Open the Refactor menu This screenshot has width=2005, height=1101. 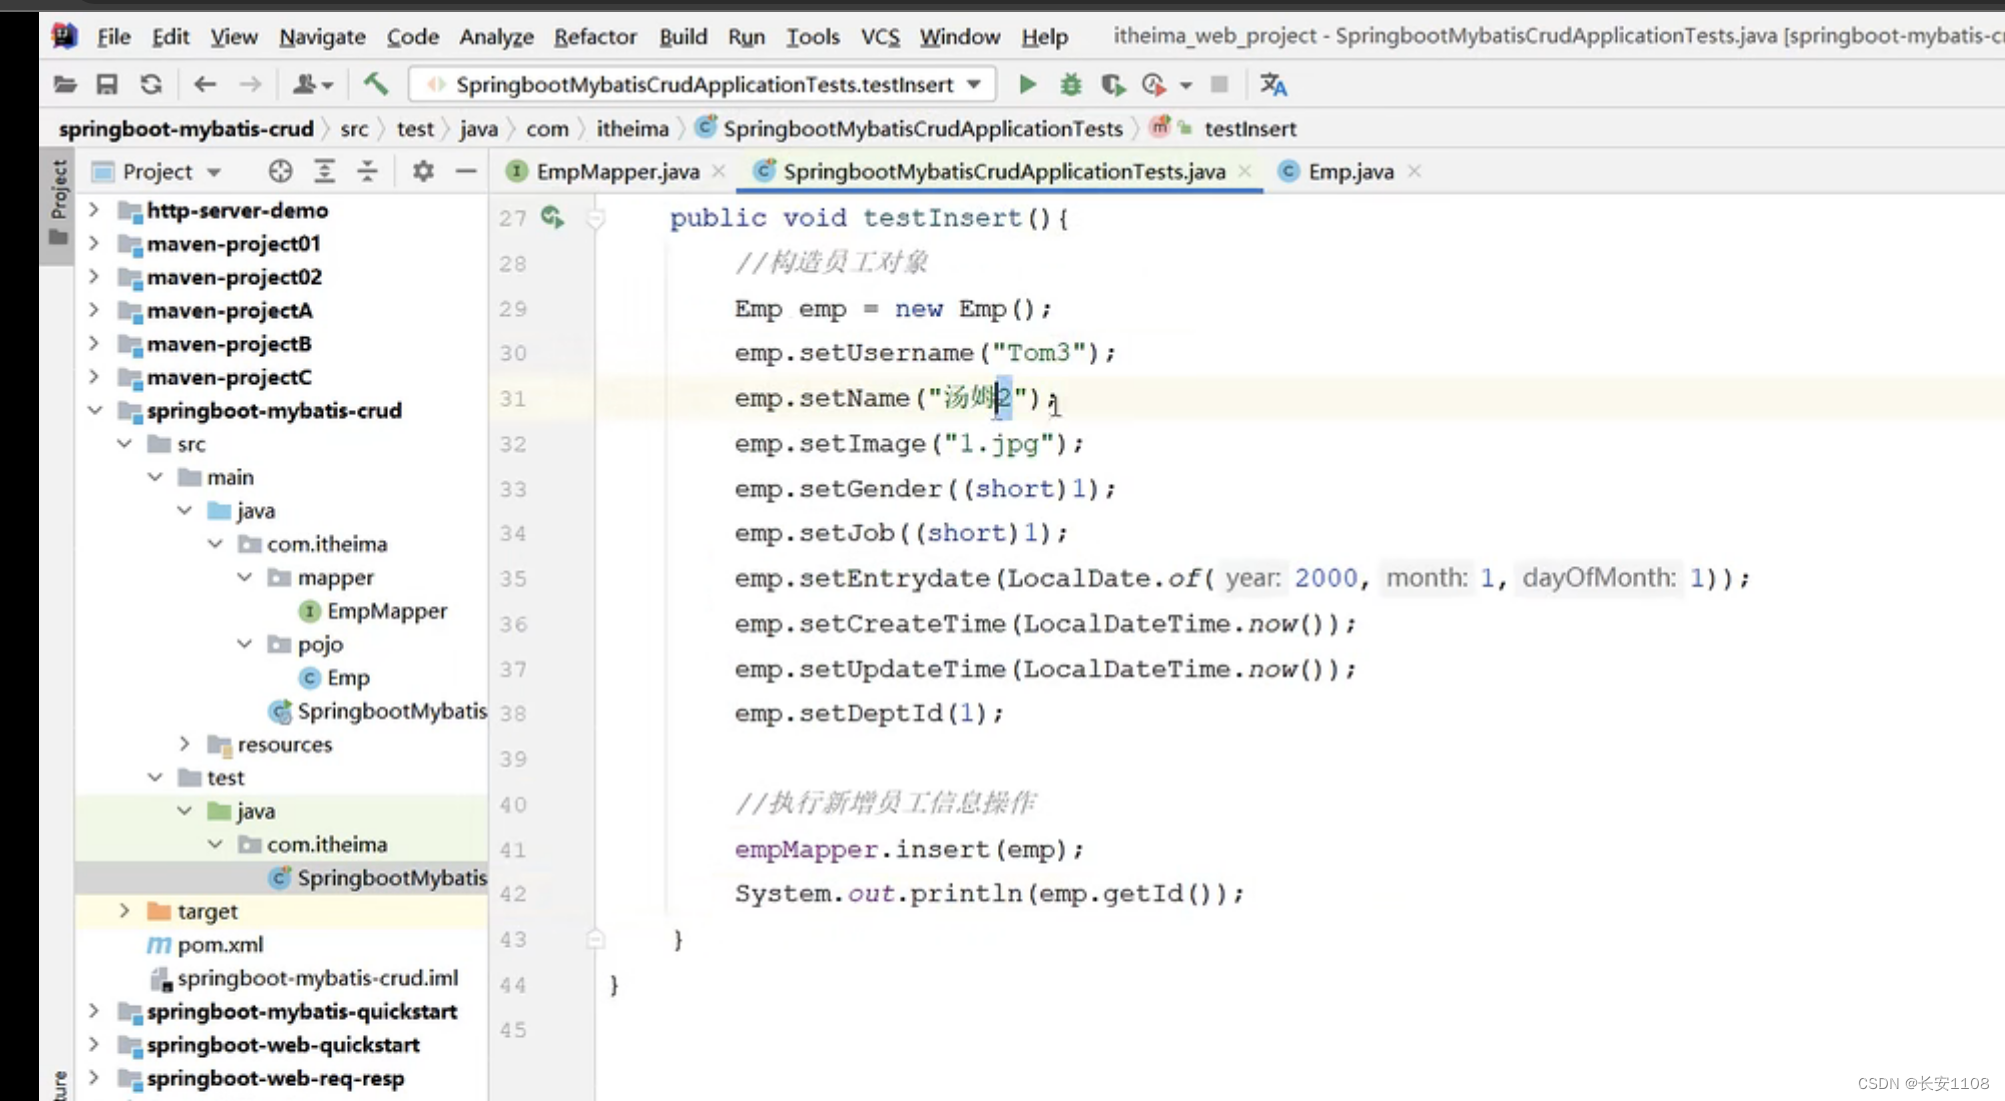[595, 37]
